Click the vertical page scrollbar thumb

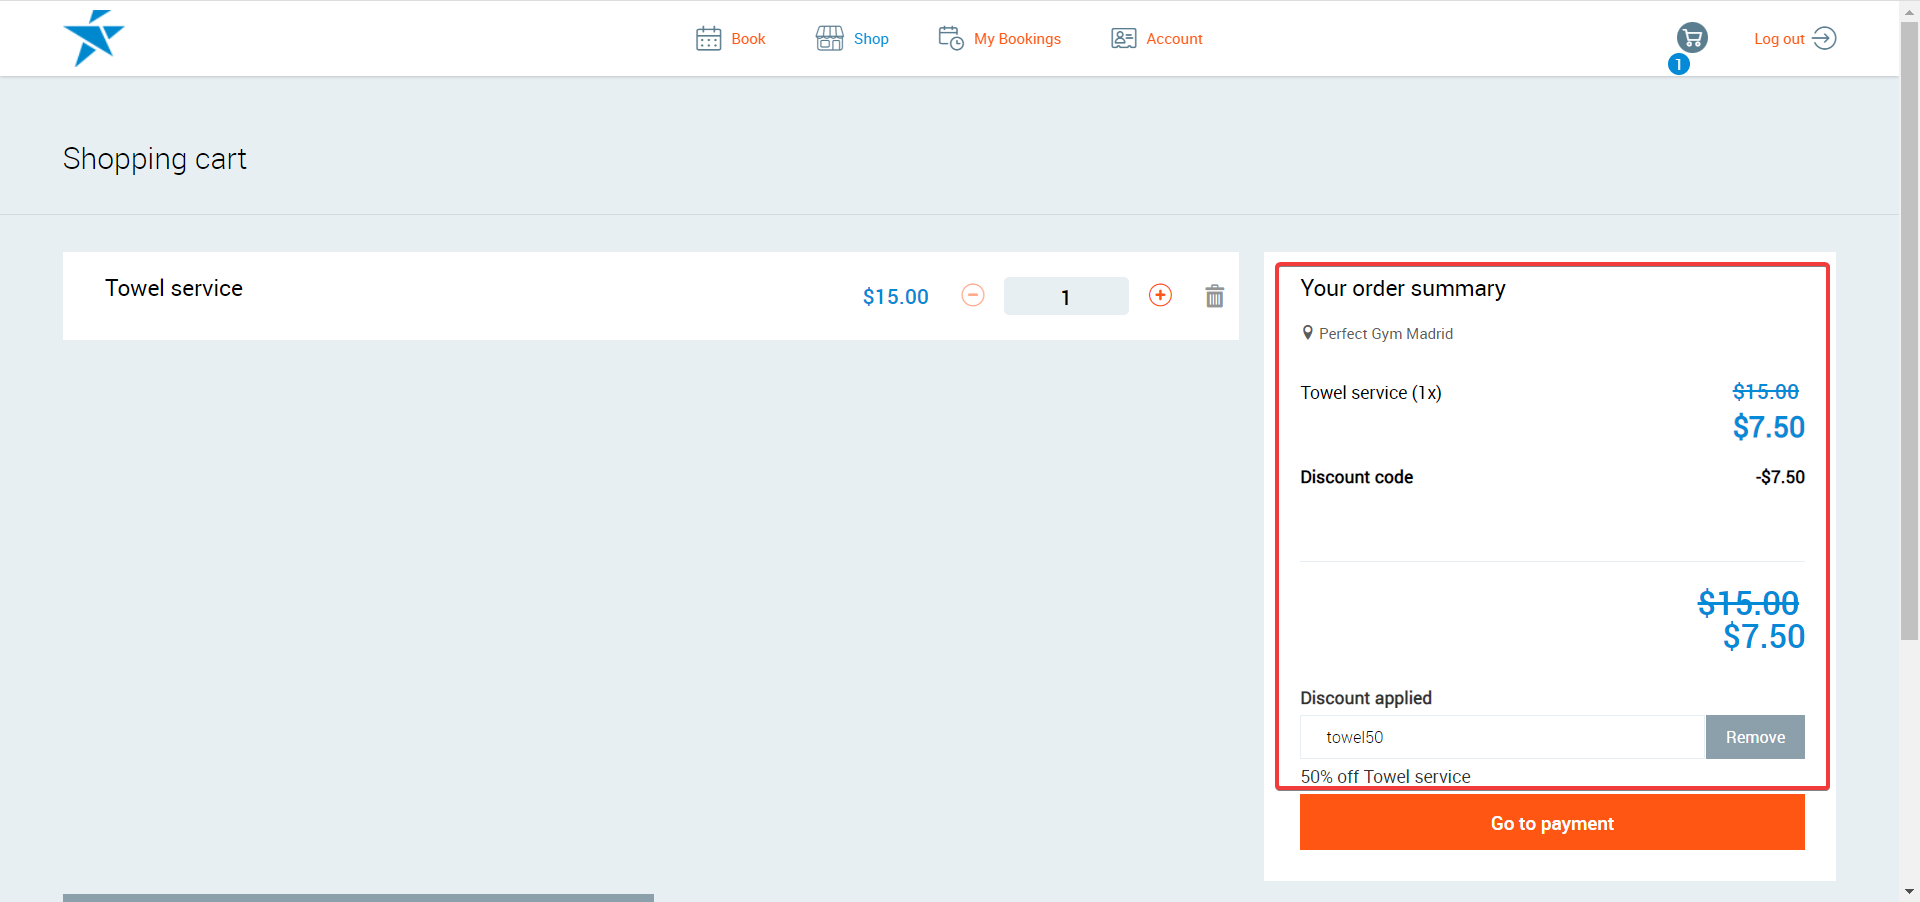click(x=1909, y=330)
